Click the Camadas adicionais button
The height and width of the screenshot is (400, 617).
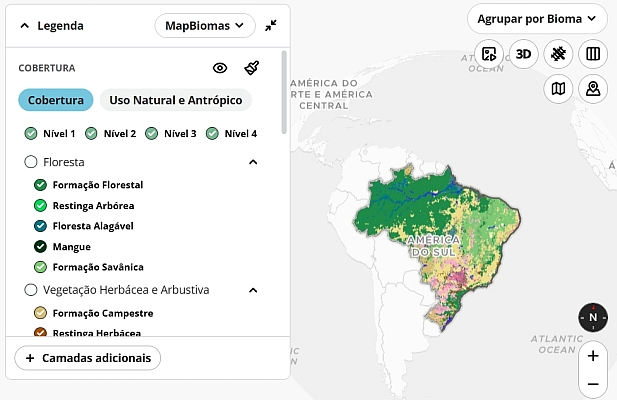[x=88, y=357]
